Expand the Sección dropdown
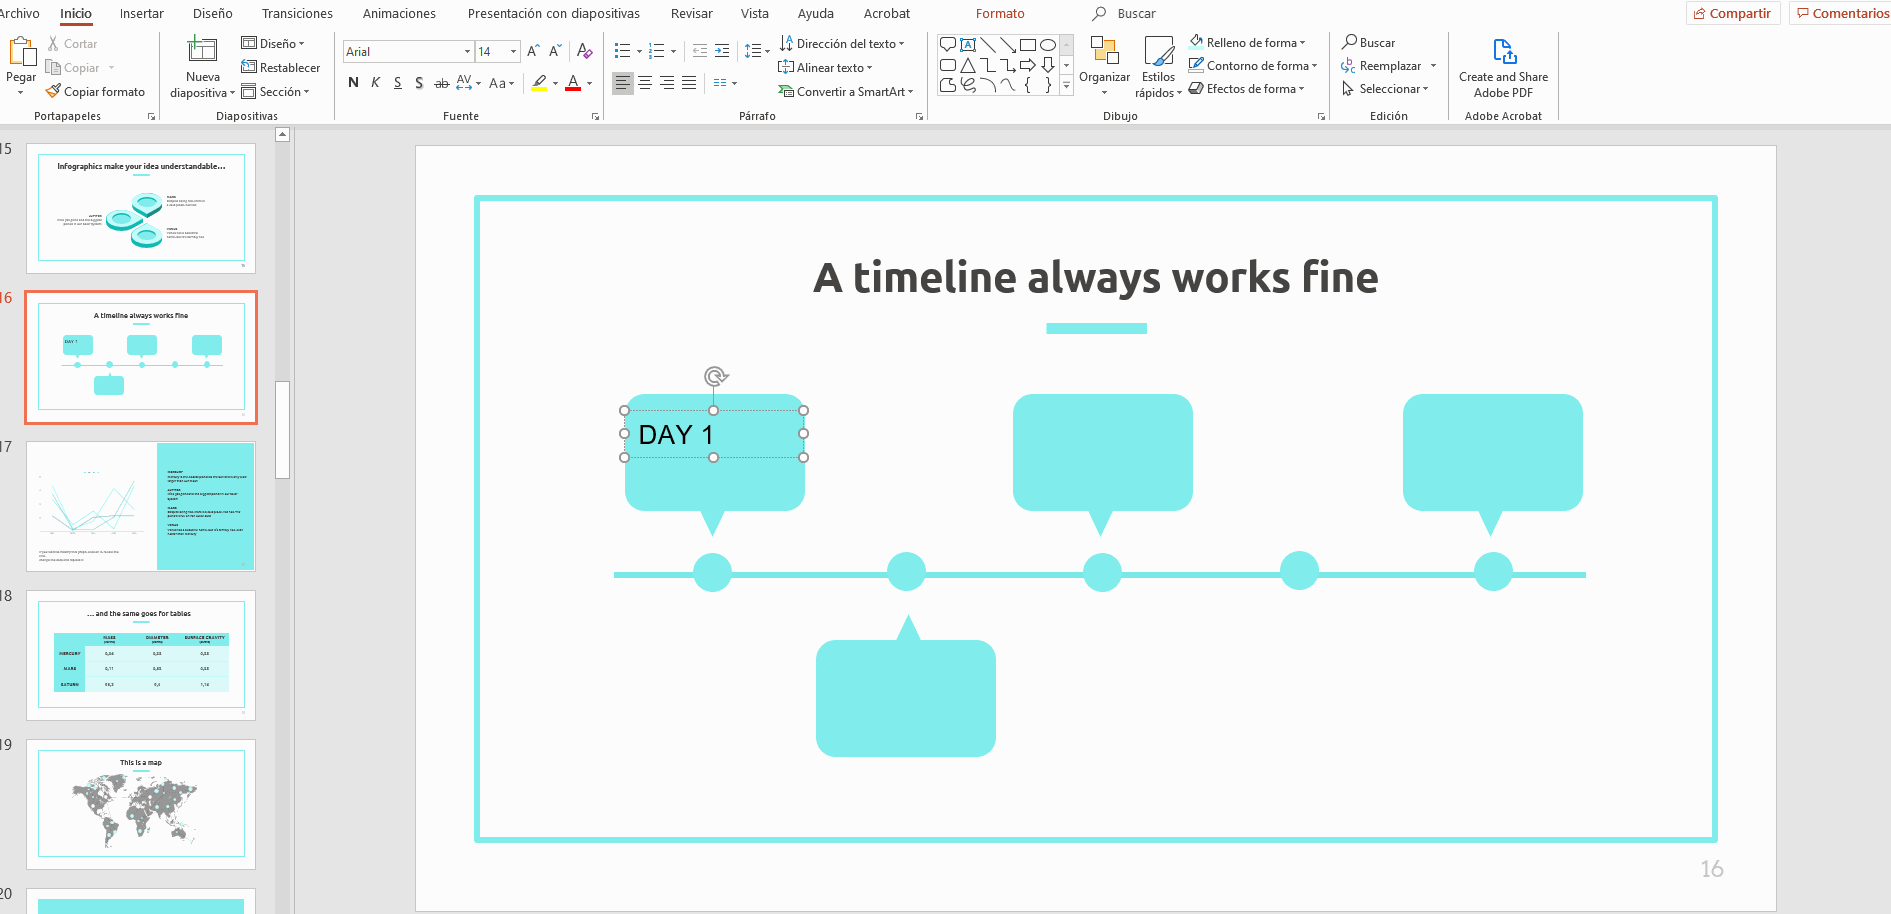Image resolution: width=1891 pixels, height=914 pixels. 275,92
